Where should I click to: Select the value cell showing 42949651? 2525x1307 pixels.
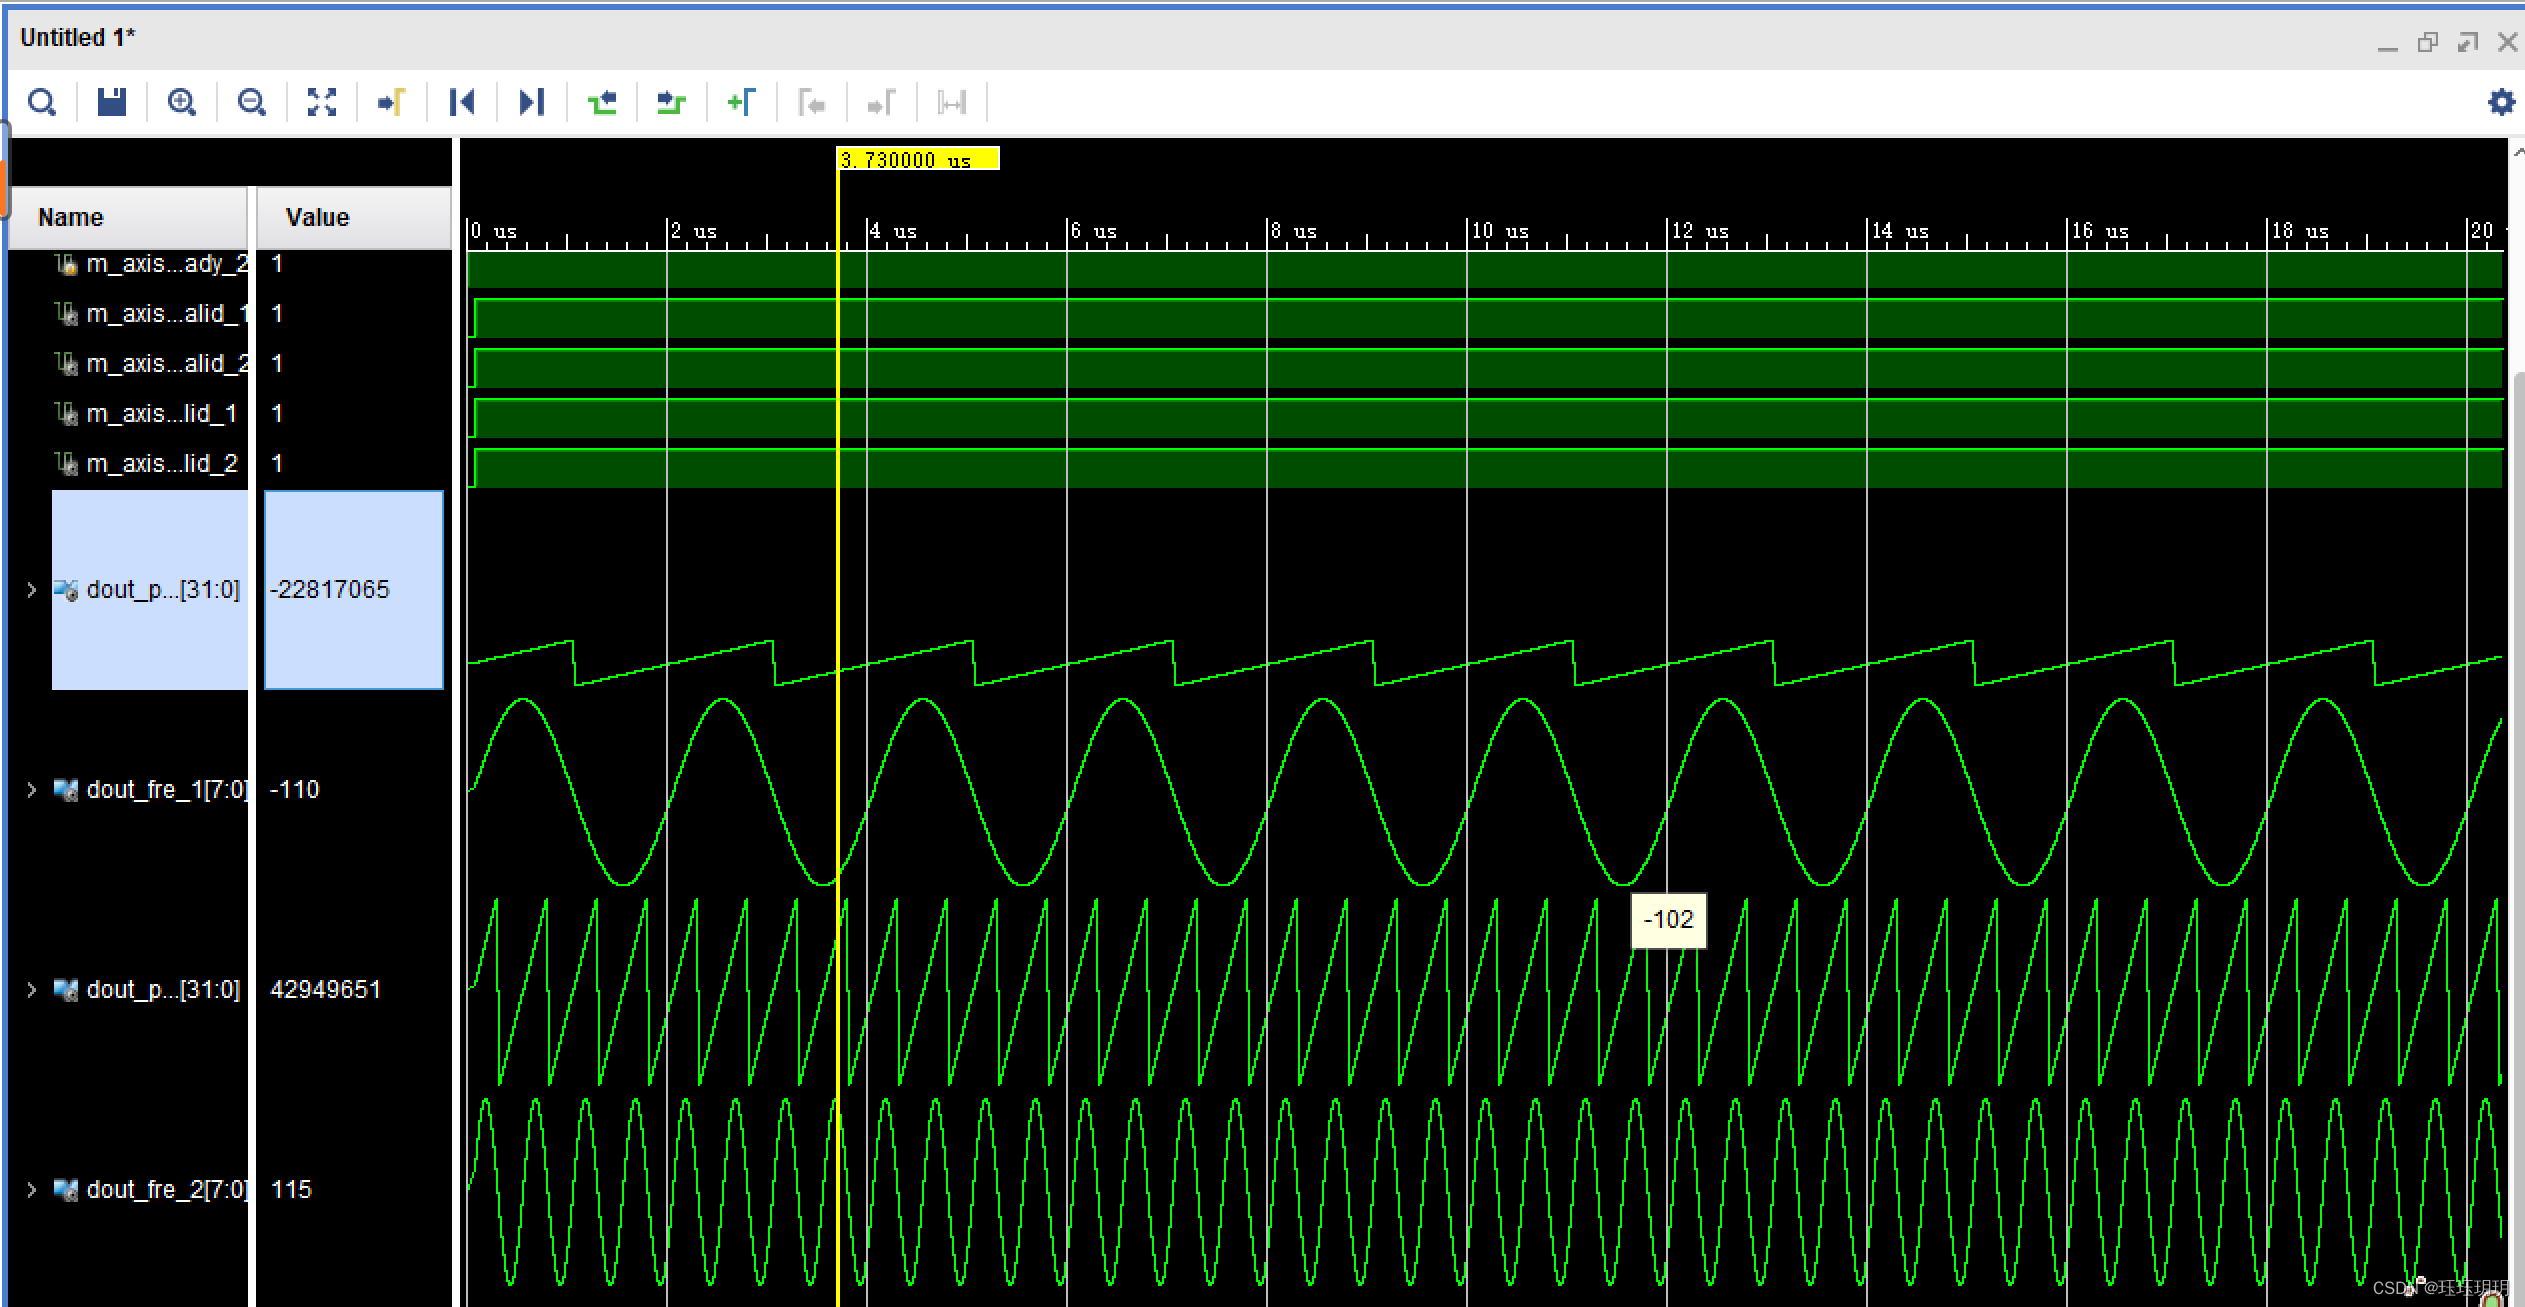(x=325, y=989)
